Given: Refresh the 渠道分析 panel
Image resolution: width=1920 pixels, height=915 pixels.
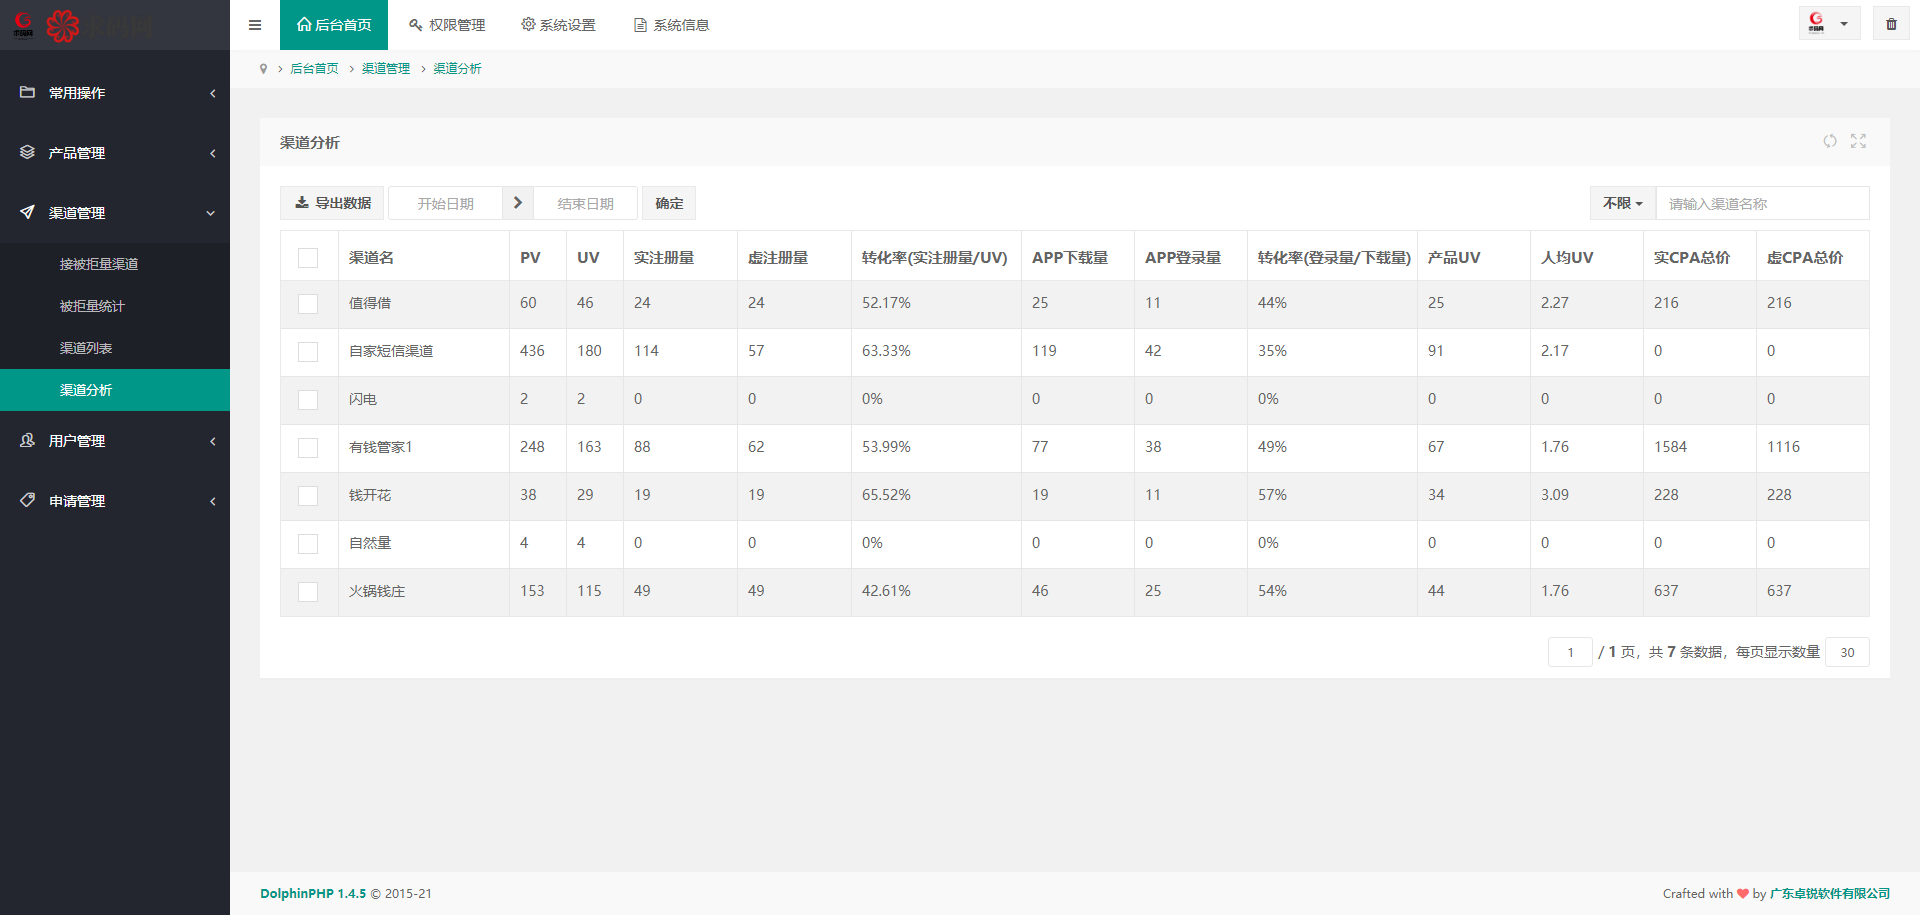Looking at the screenshot, I should pos(1829,141).
